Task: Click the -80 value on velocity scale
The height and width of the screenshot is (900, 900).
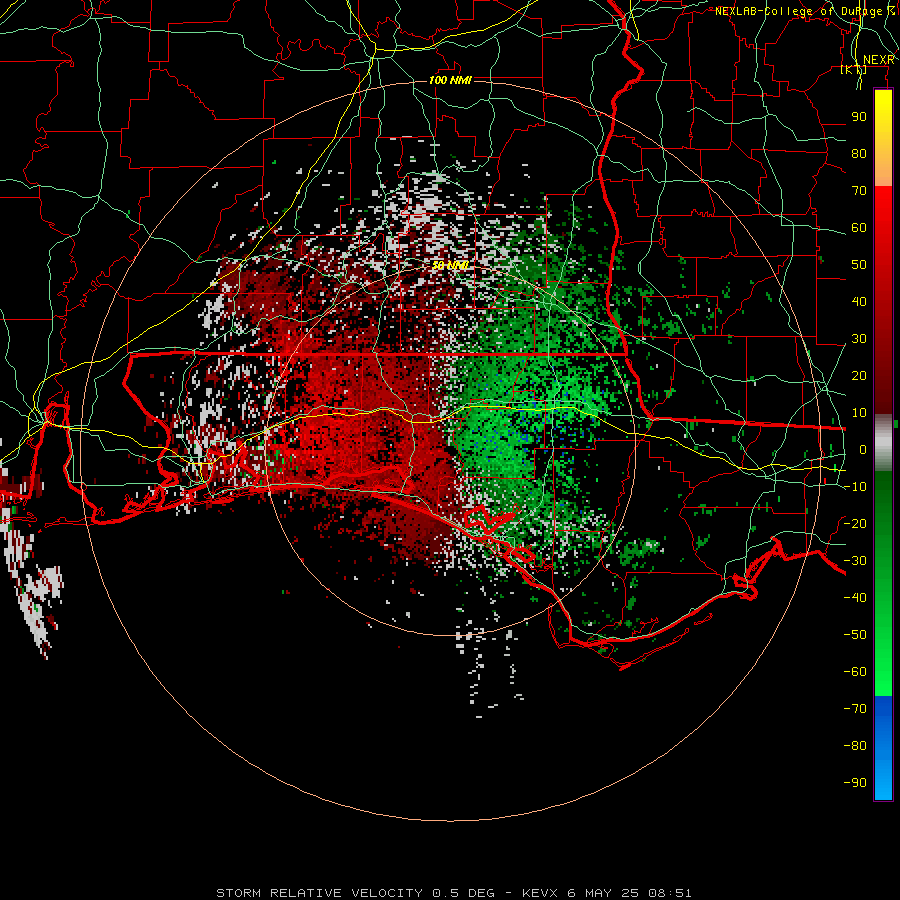Action: [855, 746]
